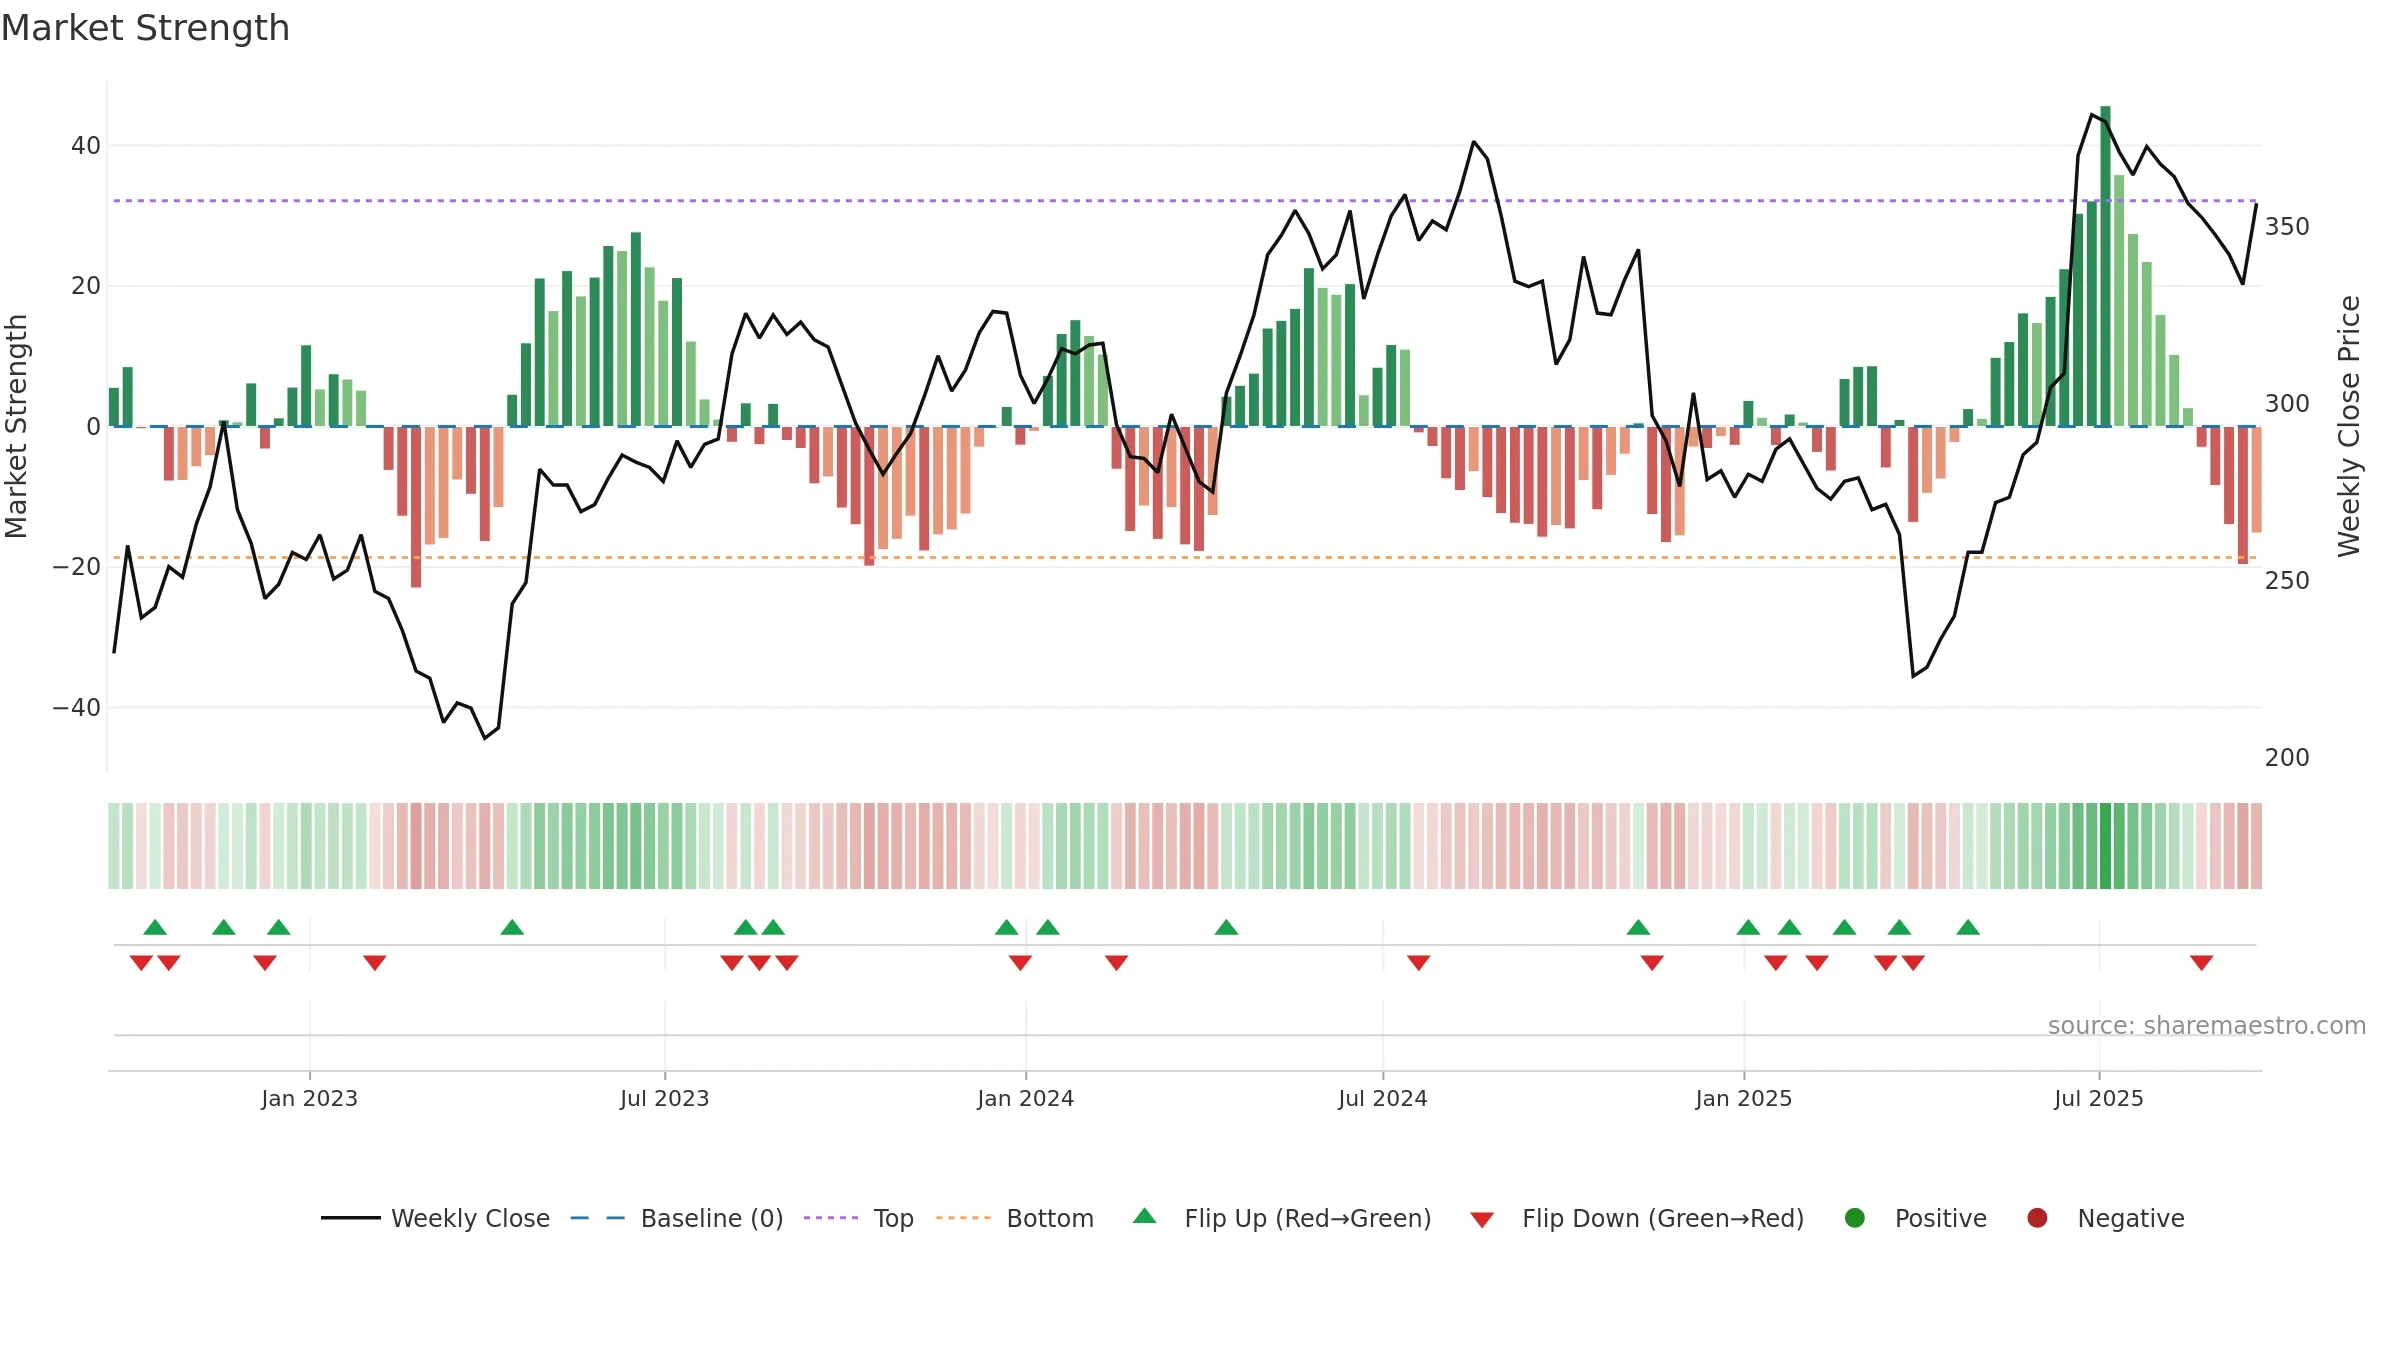Click the Jan 2024 axis label

coord(1026,1098)
